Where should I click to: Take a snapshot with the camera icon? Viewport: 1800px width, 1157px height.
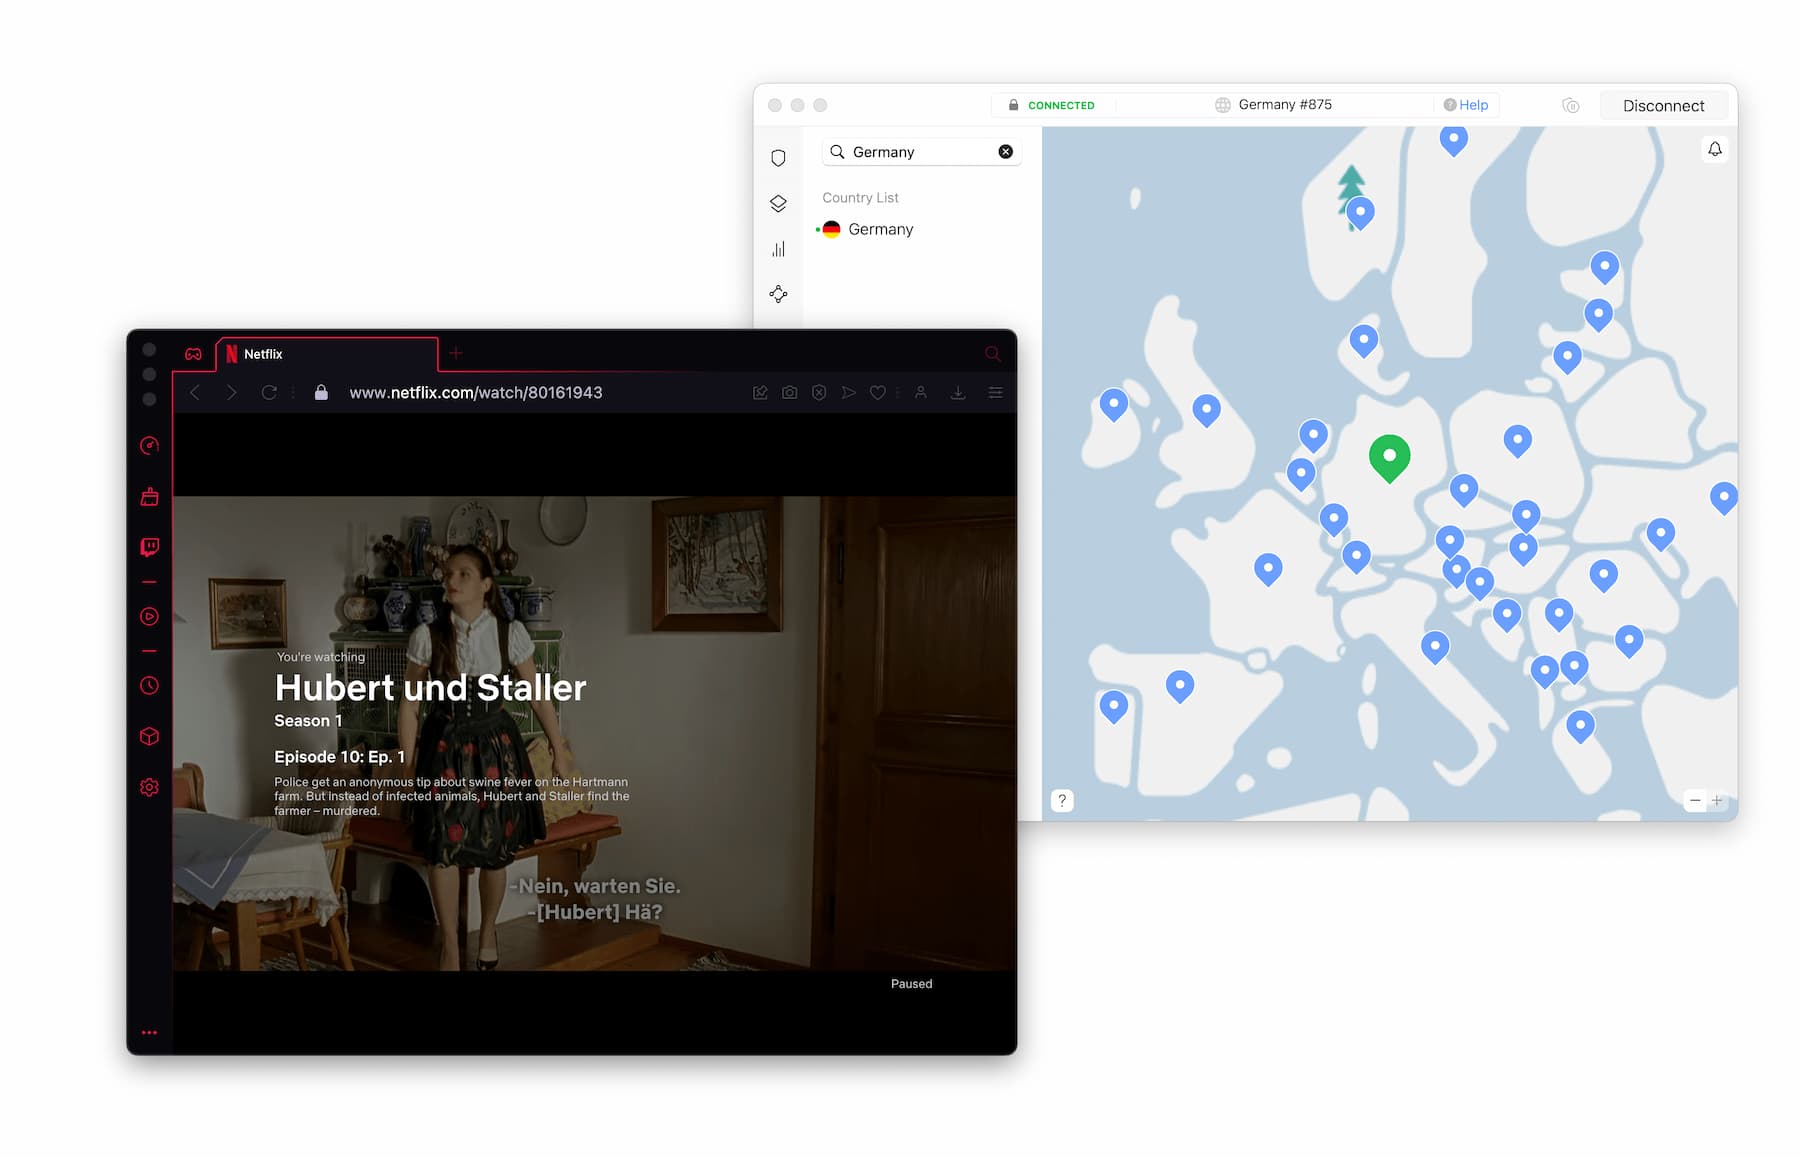789,393
